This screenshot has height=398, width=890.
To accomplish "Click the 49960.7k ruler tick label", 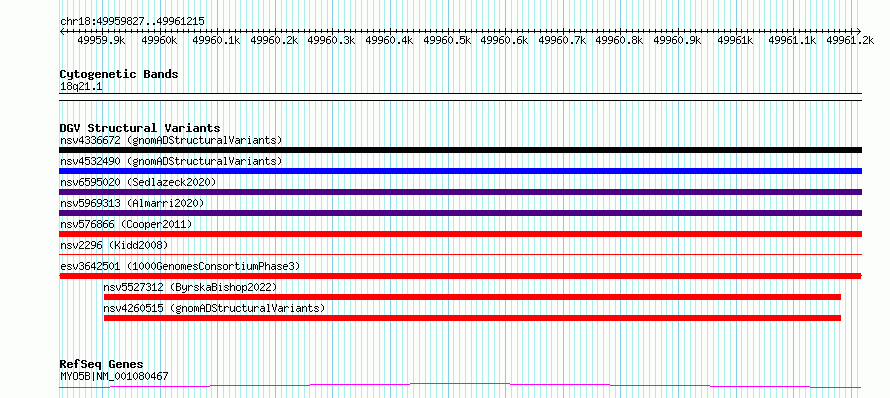I will 562,40.
